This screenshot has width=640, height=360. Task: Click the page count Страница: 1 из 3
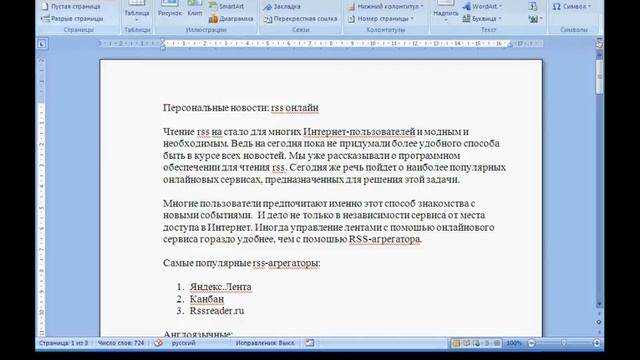(x=63, y=343)
